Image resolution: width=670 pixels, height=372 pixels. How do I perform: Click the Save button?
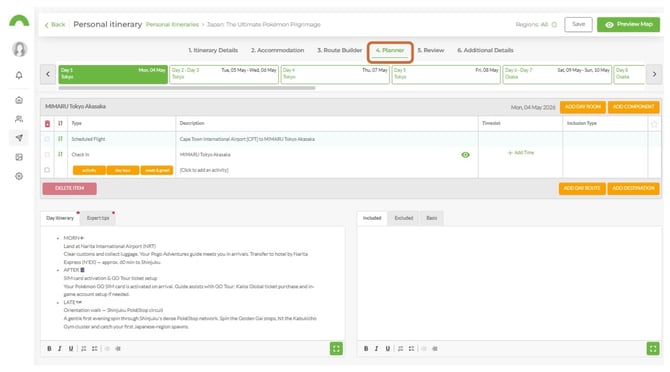[579, 24]
